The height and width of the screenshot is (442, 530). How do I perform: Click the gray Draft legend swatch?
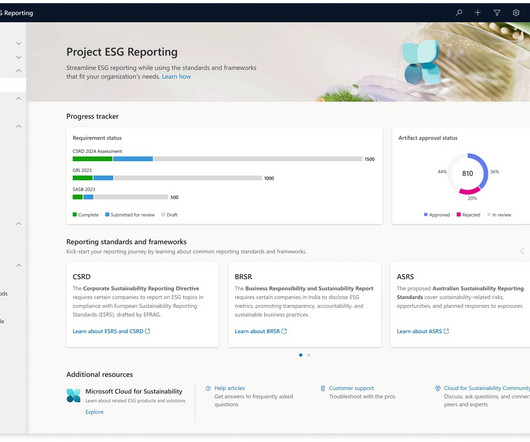tap(163, 215)
